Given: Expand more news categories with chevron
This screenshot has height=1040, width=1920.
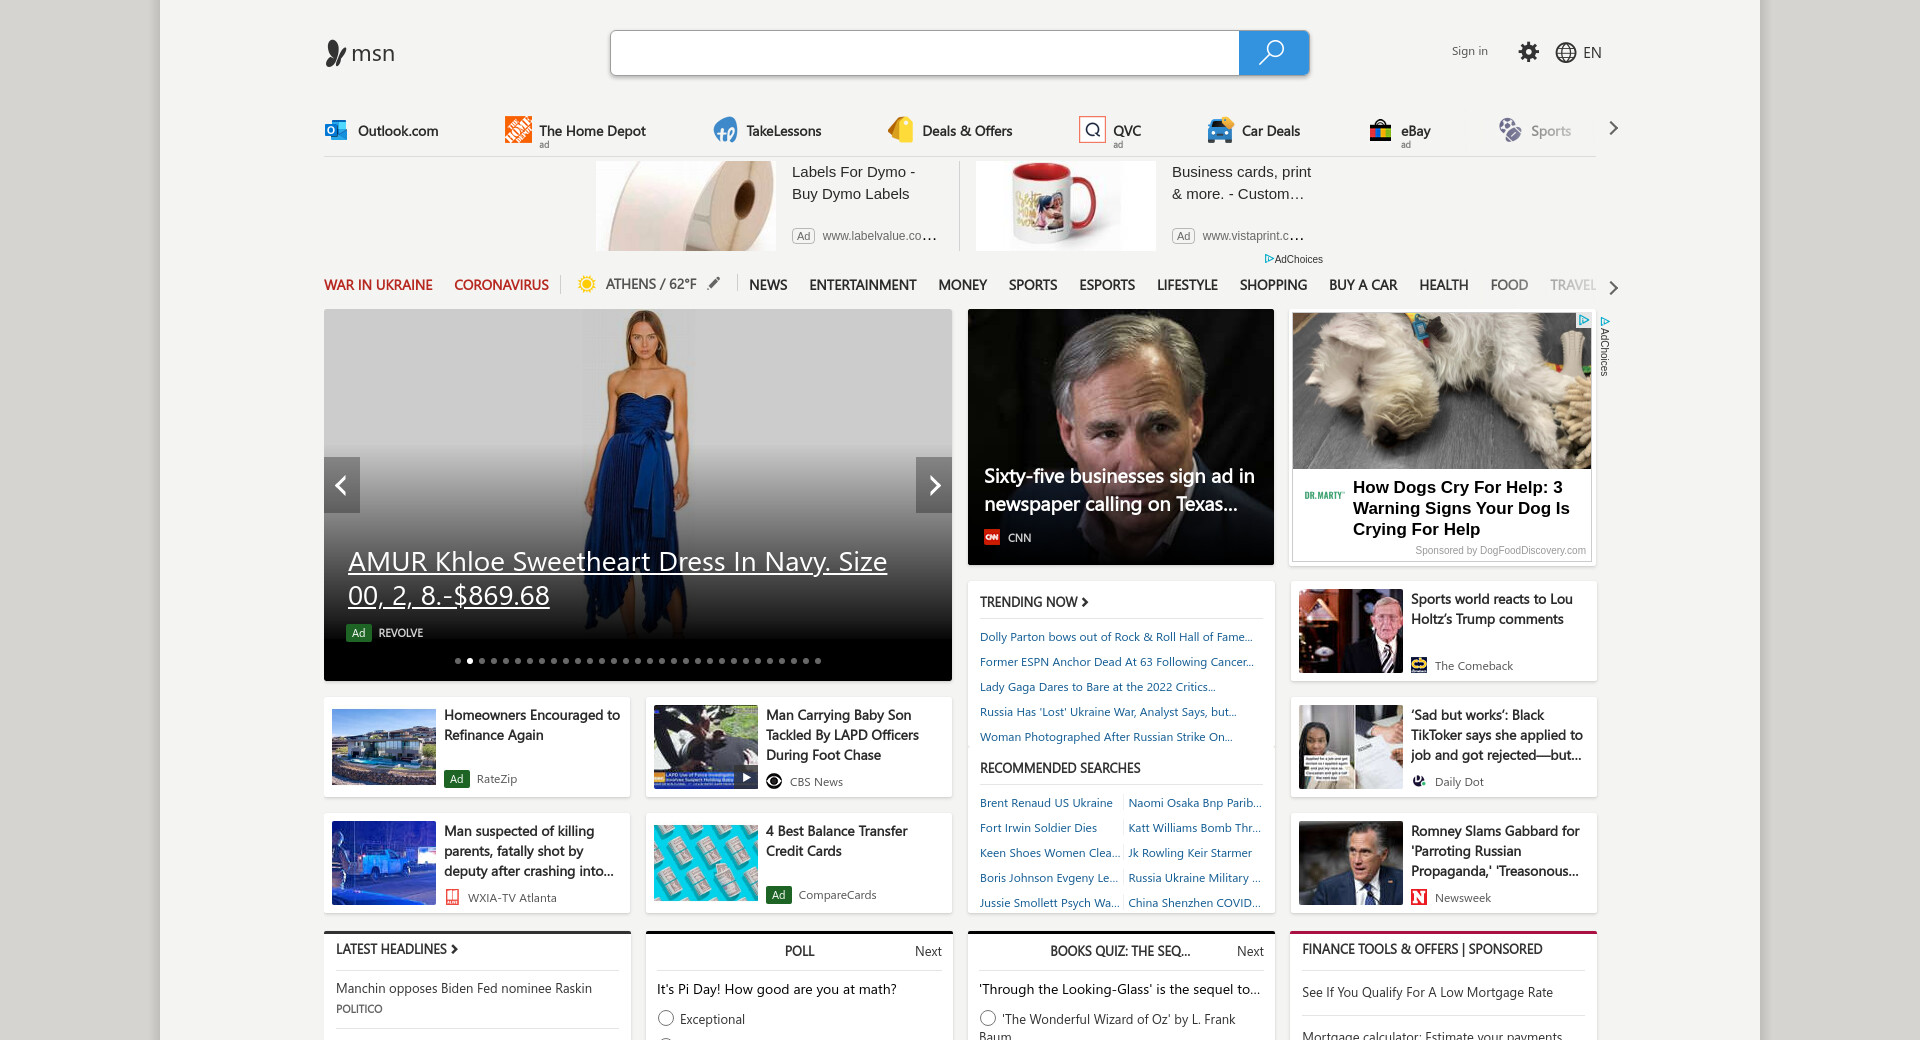Looking at the screenshot, I should (1613, 288).
